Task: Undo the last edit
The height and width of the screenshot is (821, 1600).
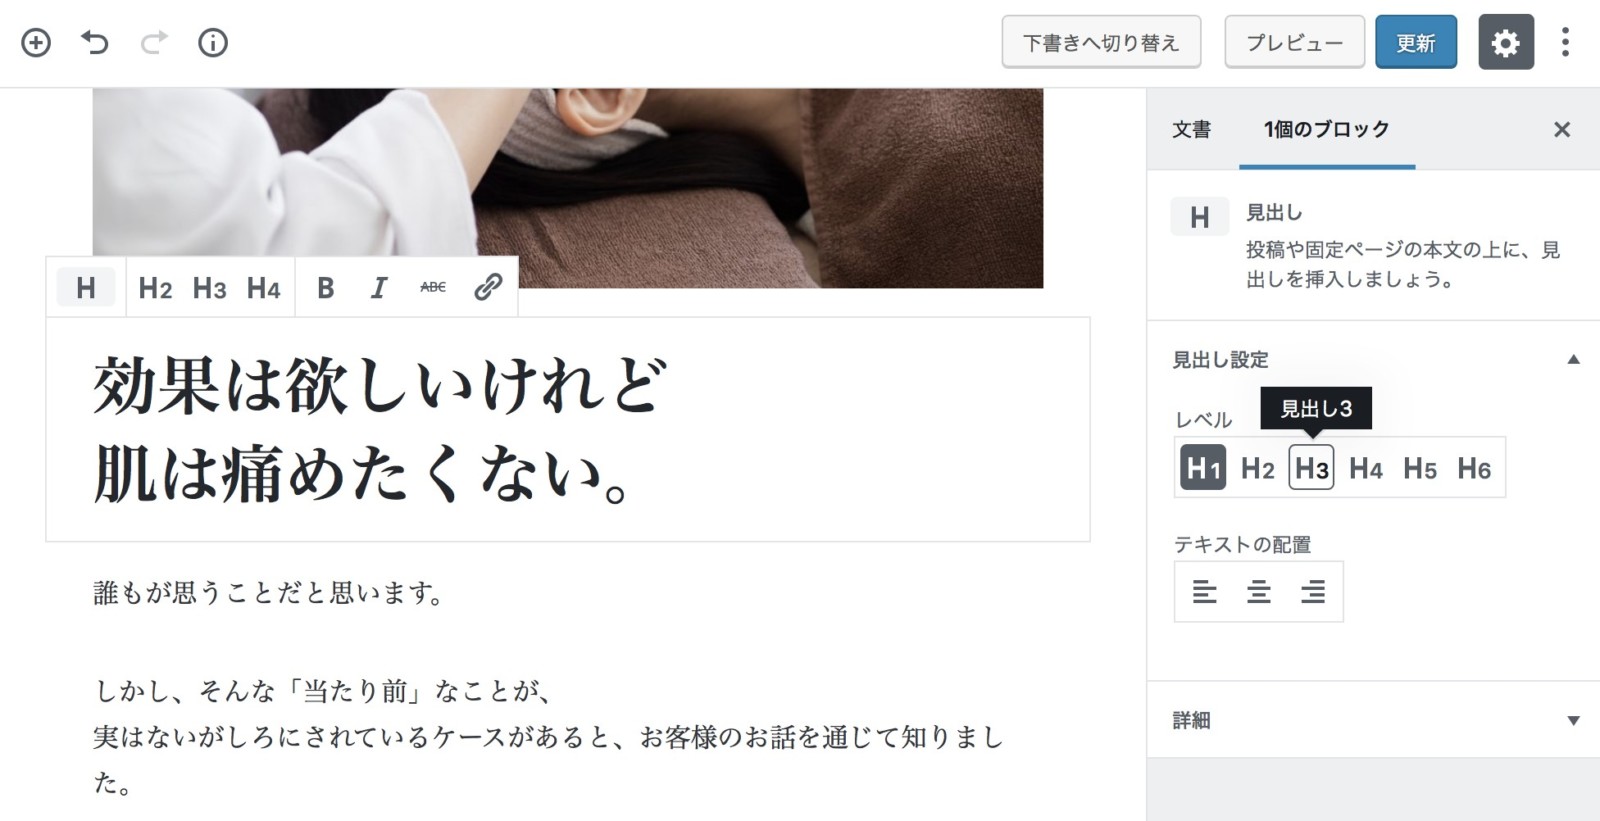Action: [95, 43]
